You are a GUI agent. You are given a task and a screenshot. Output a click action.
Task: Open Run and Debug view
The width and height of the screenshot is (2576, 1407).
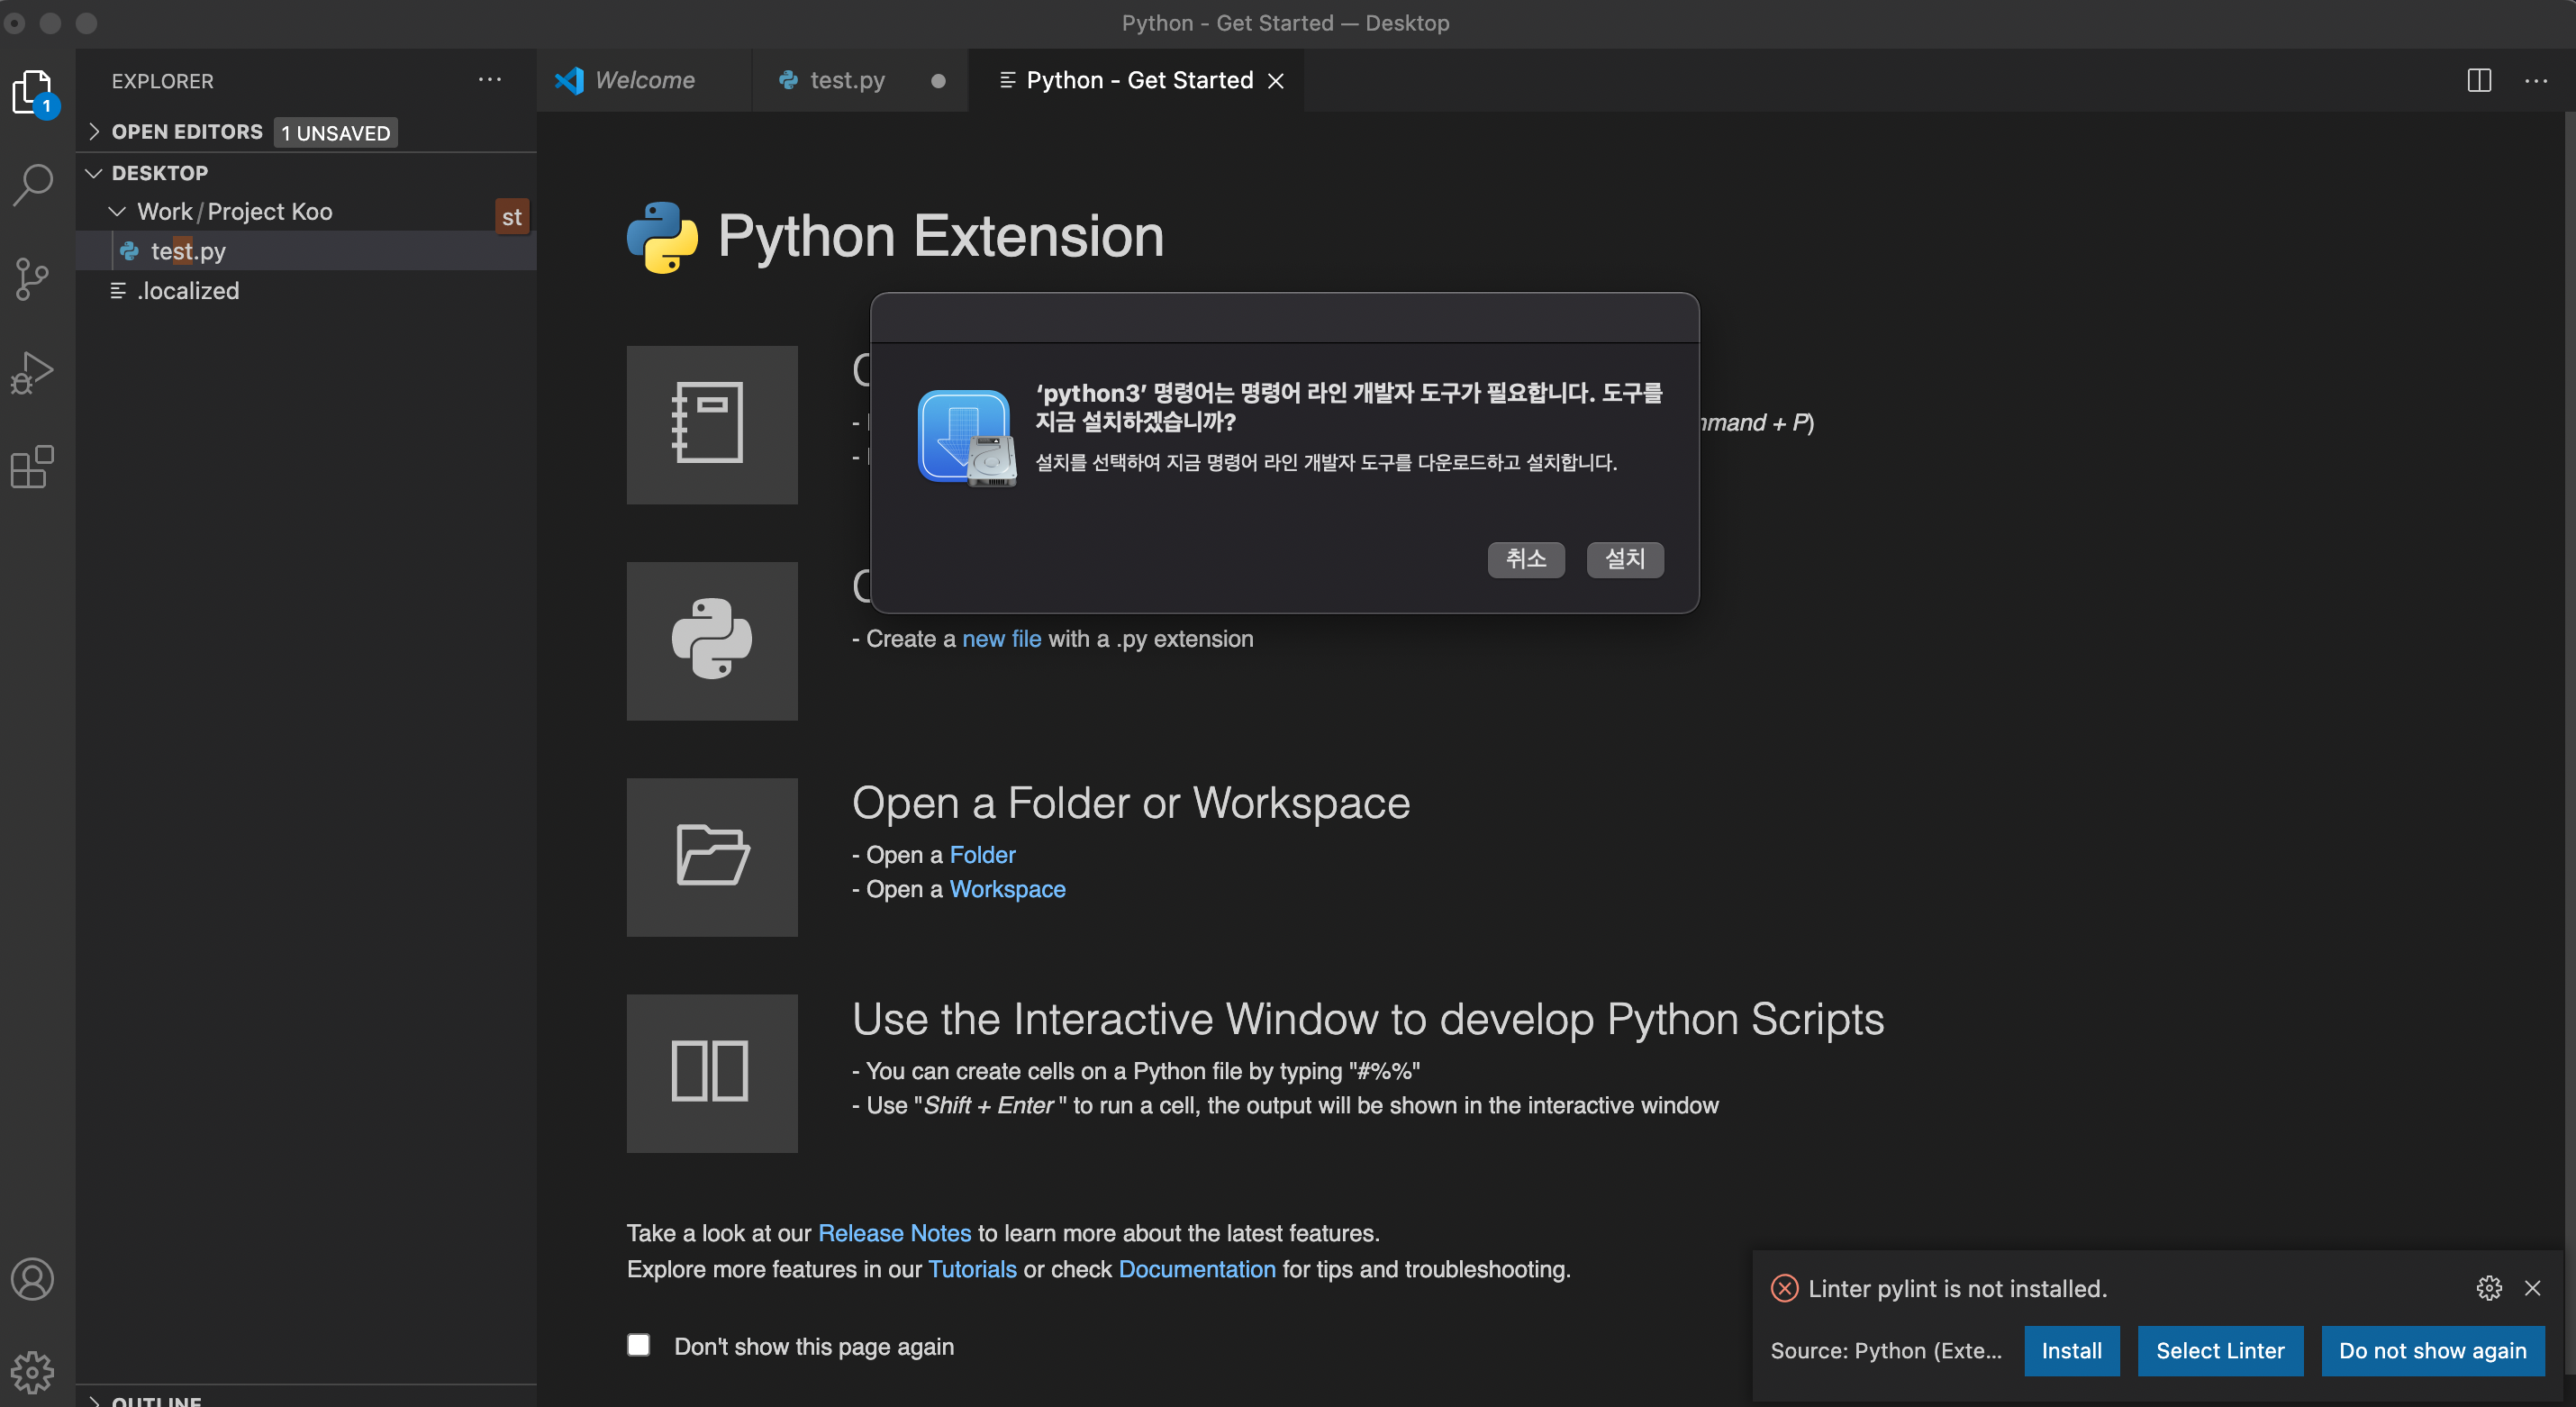pos(33,372)
